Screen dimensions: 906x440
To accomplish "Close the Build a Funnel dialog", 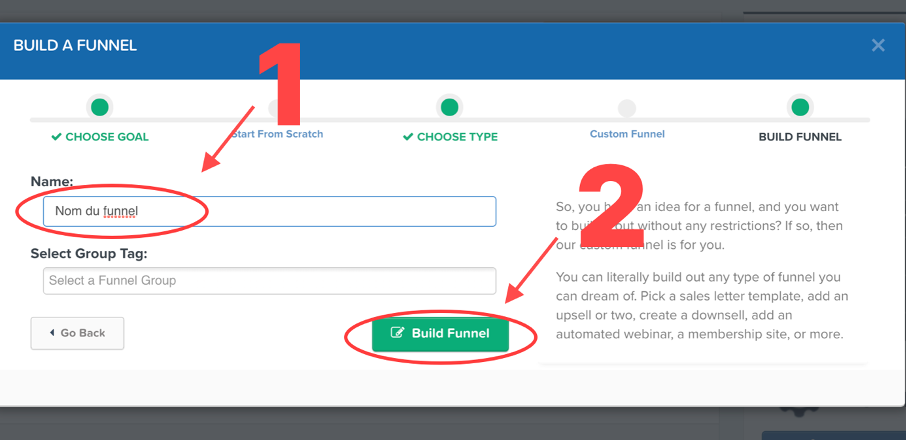I will 878,45.
